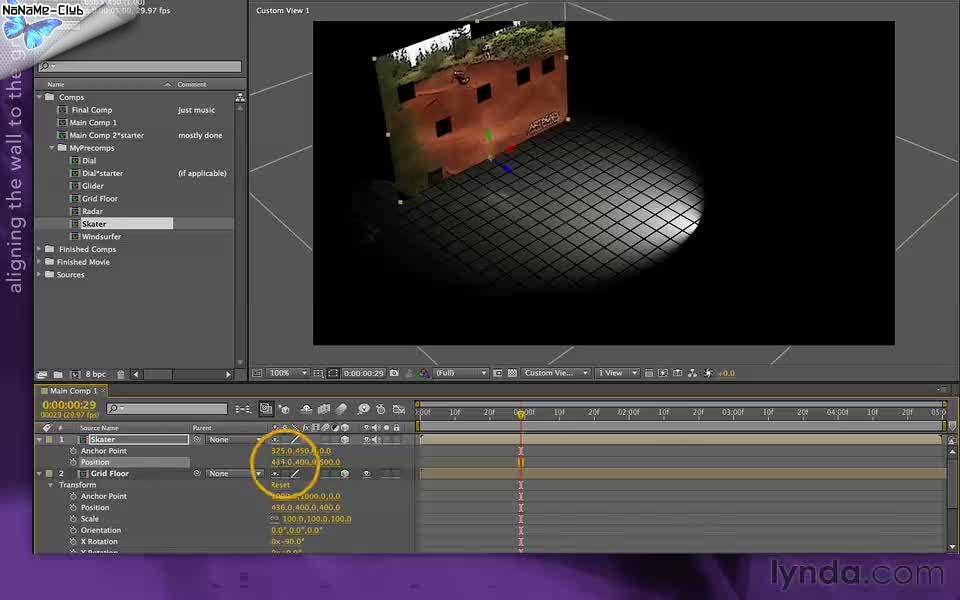
Task: Click Reset link for Grid Floor Transform
Action: (280, 485)
